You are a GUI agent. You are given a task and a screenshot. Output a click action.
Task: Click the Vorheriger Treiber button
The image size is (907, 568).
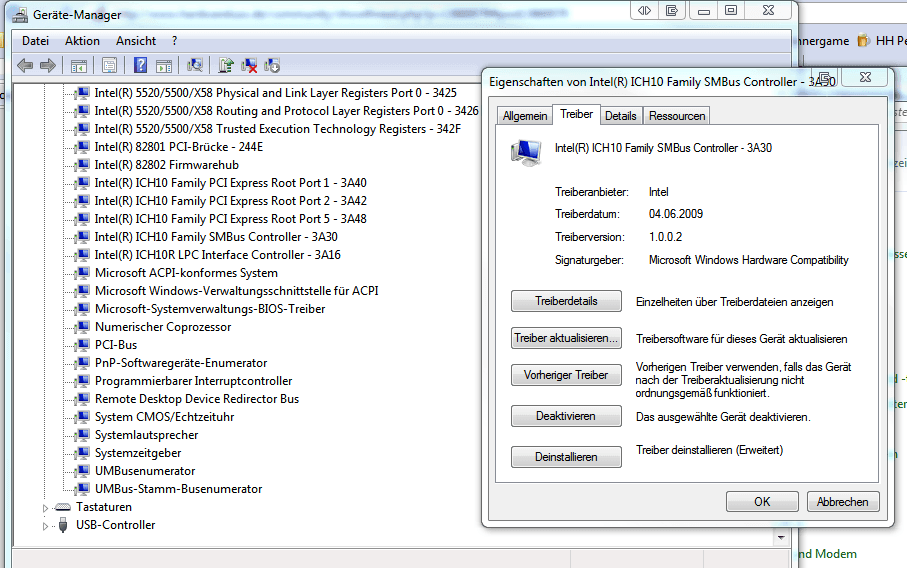[x=566, y=375]
